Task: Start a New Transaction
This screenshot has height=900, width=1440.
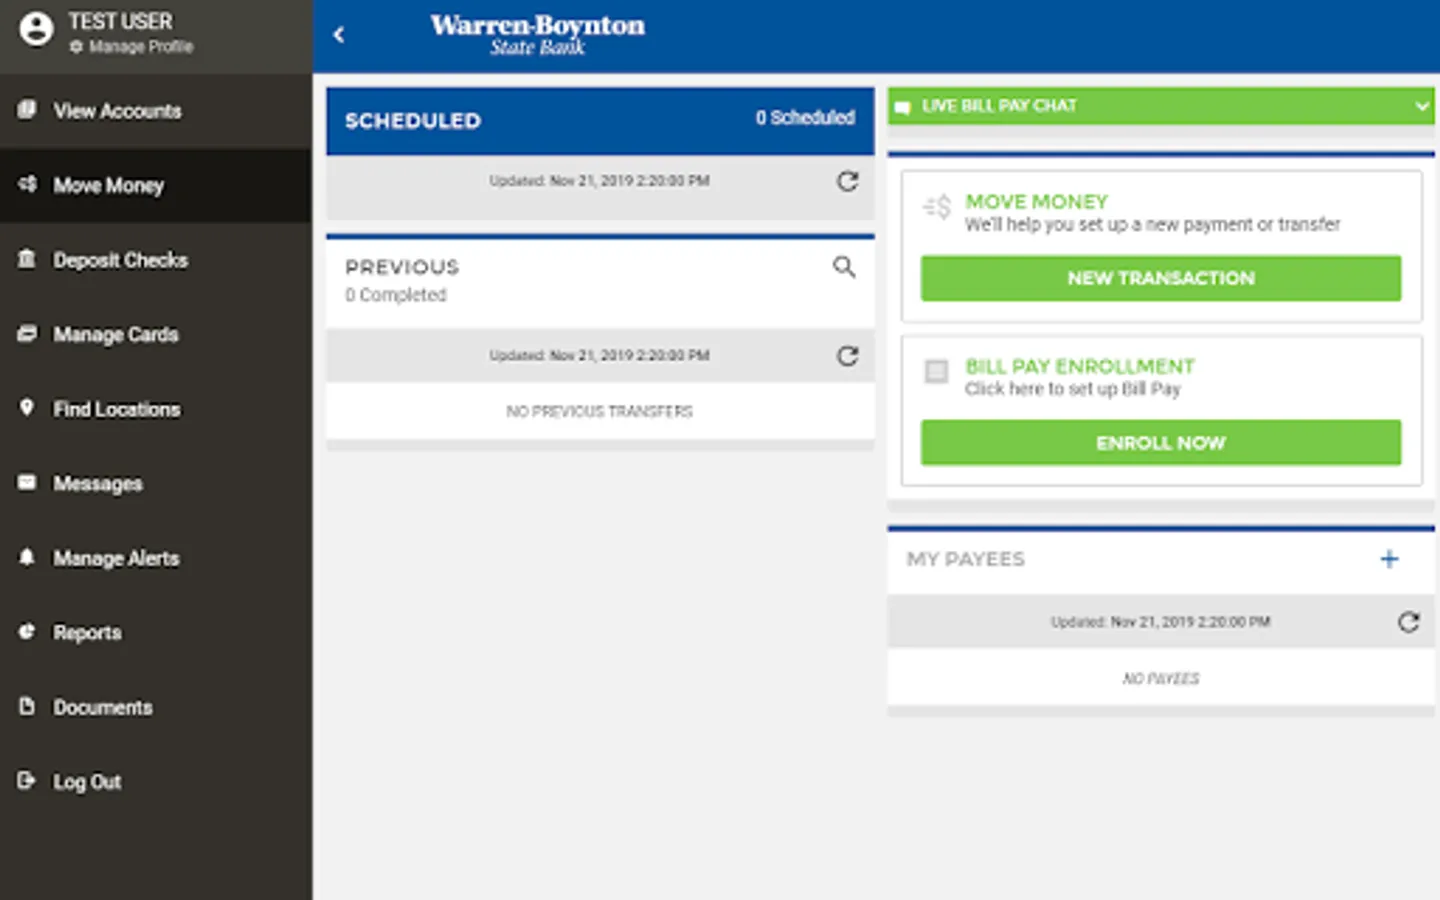Action: (x=1161, y=278)
